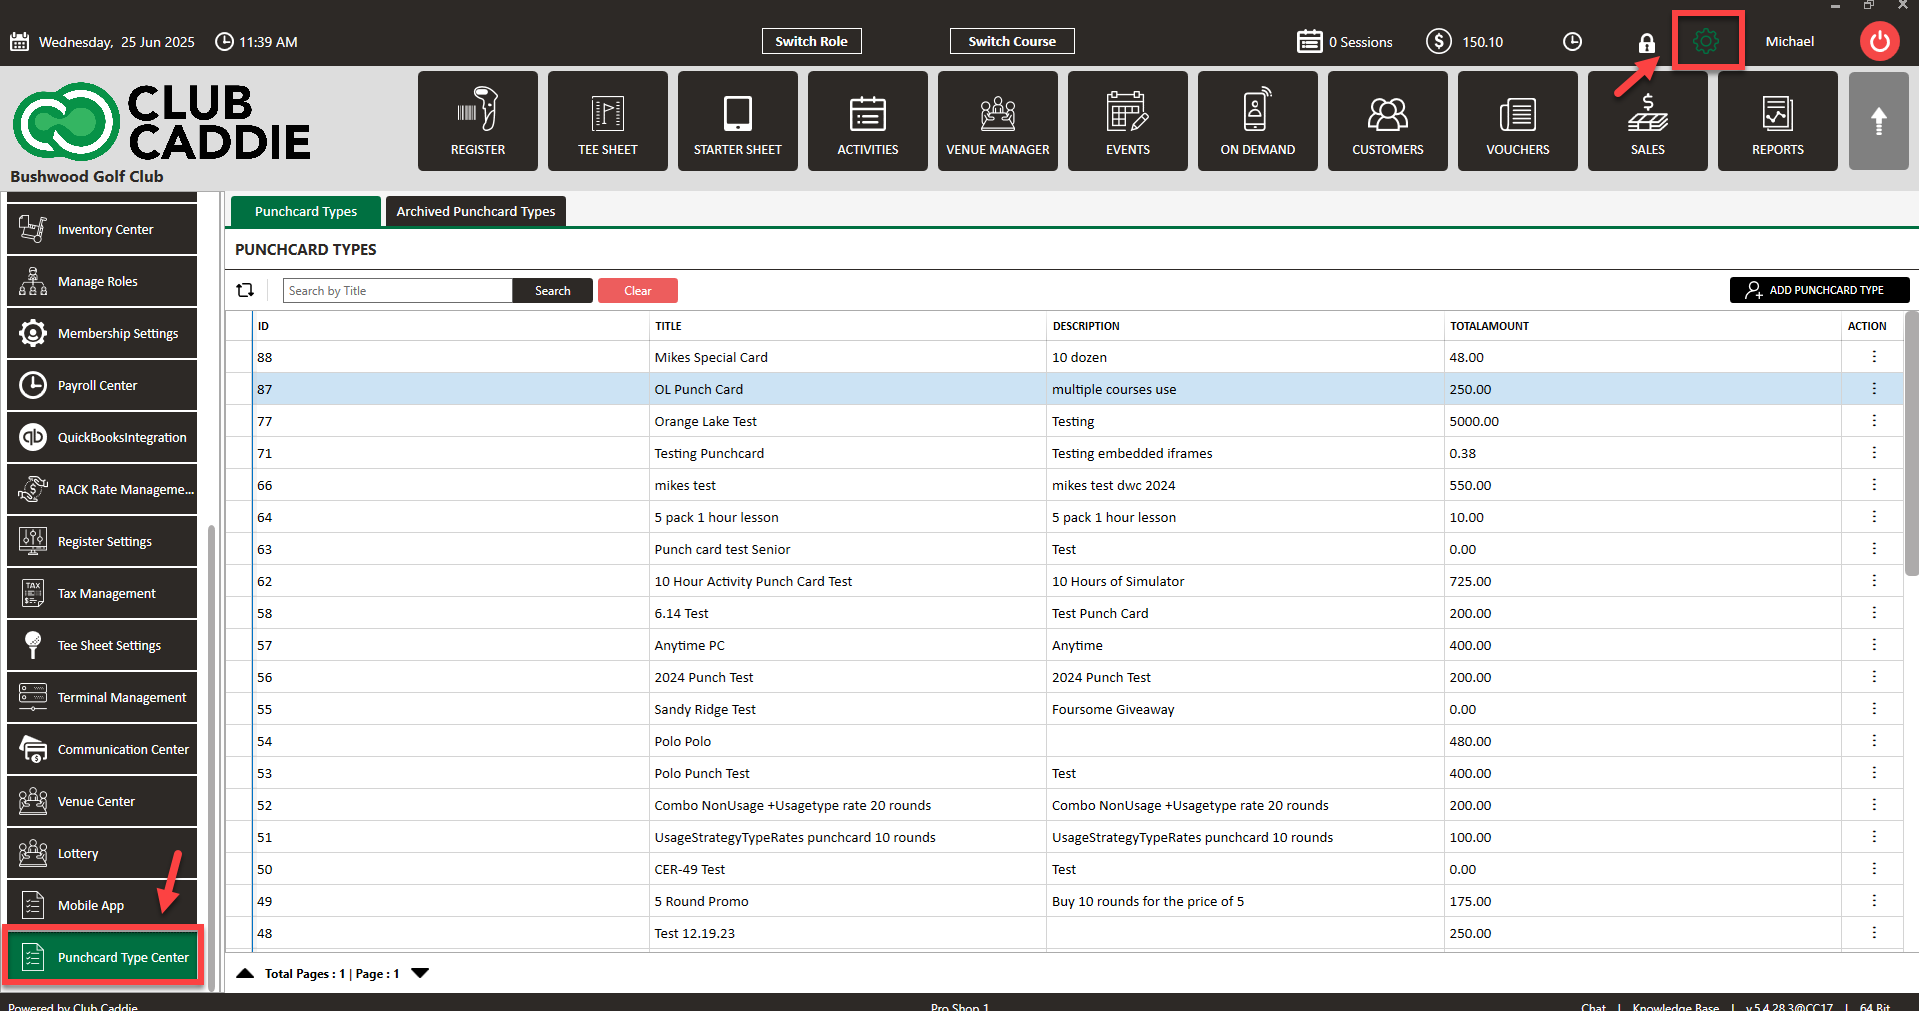Open RACK Rate Management in the sidebar
This screenshot has height=1011, width=1919.
[102, 489]
